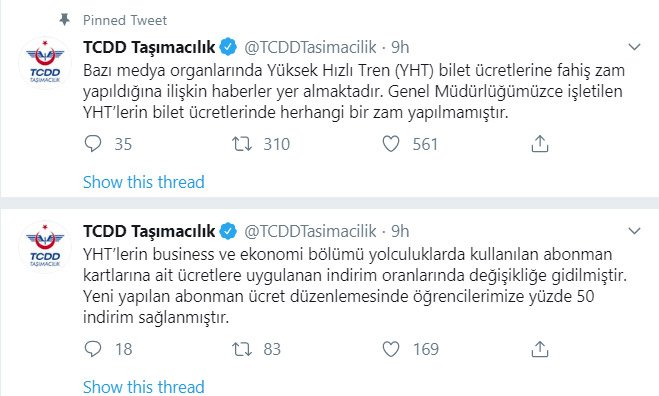Share the pinned tweet via share icon

coord(540,144)
